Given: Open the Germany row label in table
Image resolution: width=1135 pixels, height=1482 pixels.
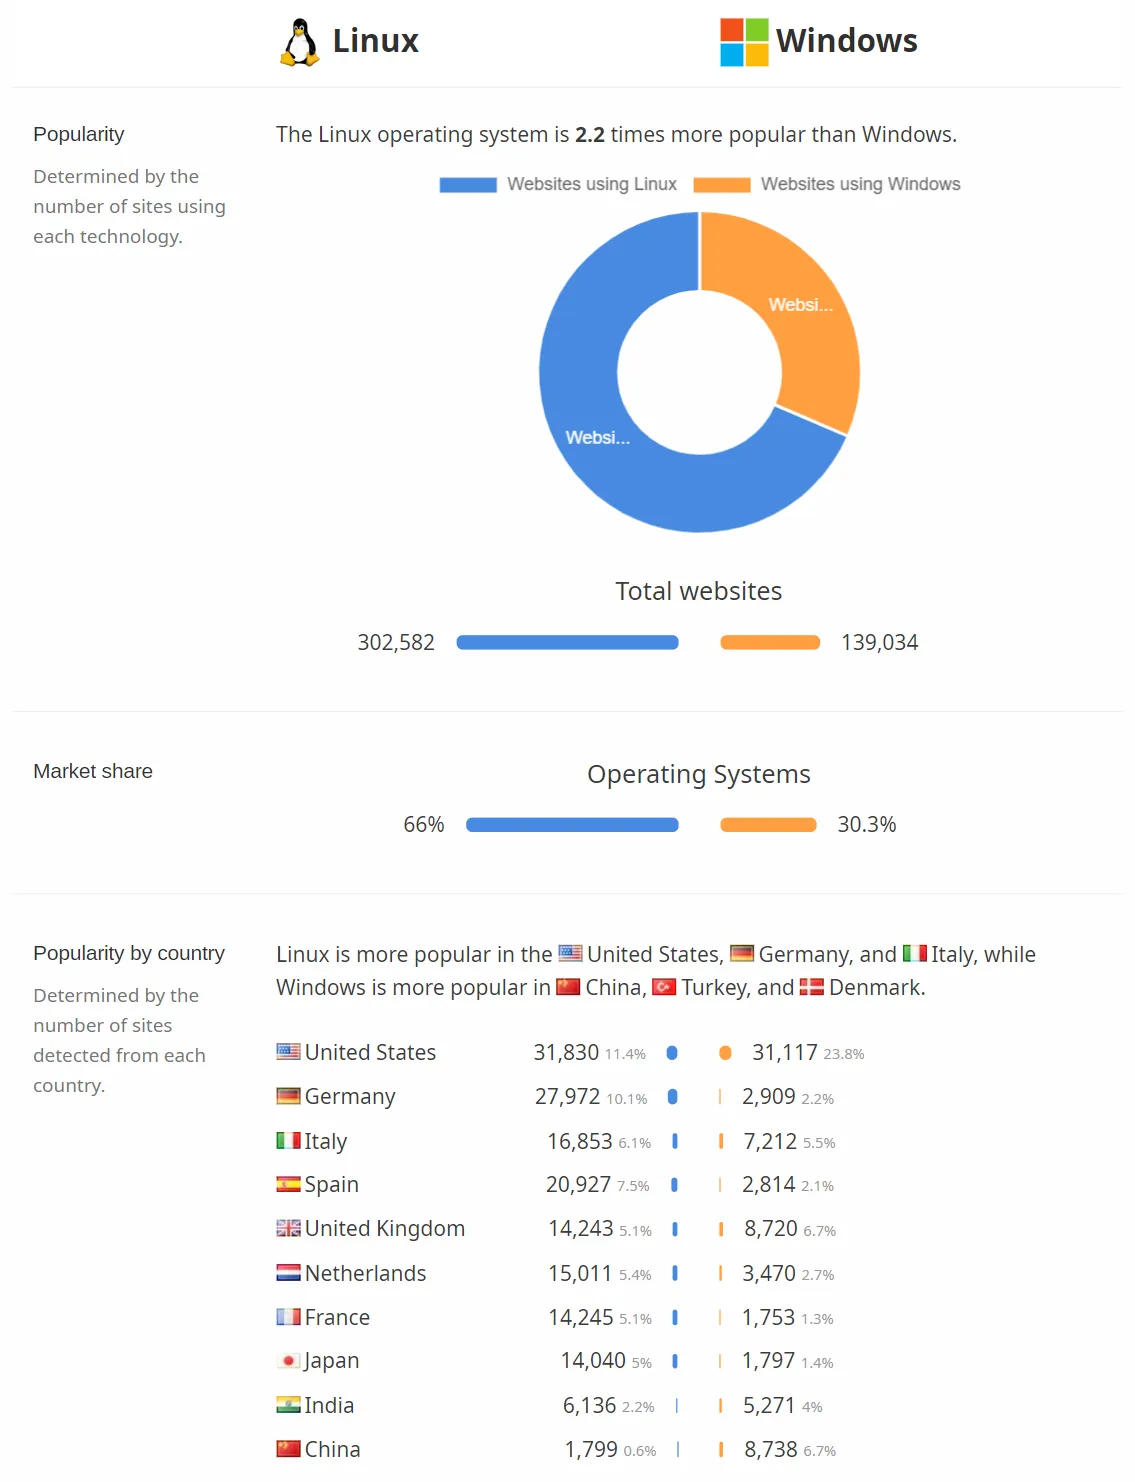Looking at the screenshot, I should click(350, 1097).
